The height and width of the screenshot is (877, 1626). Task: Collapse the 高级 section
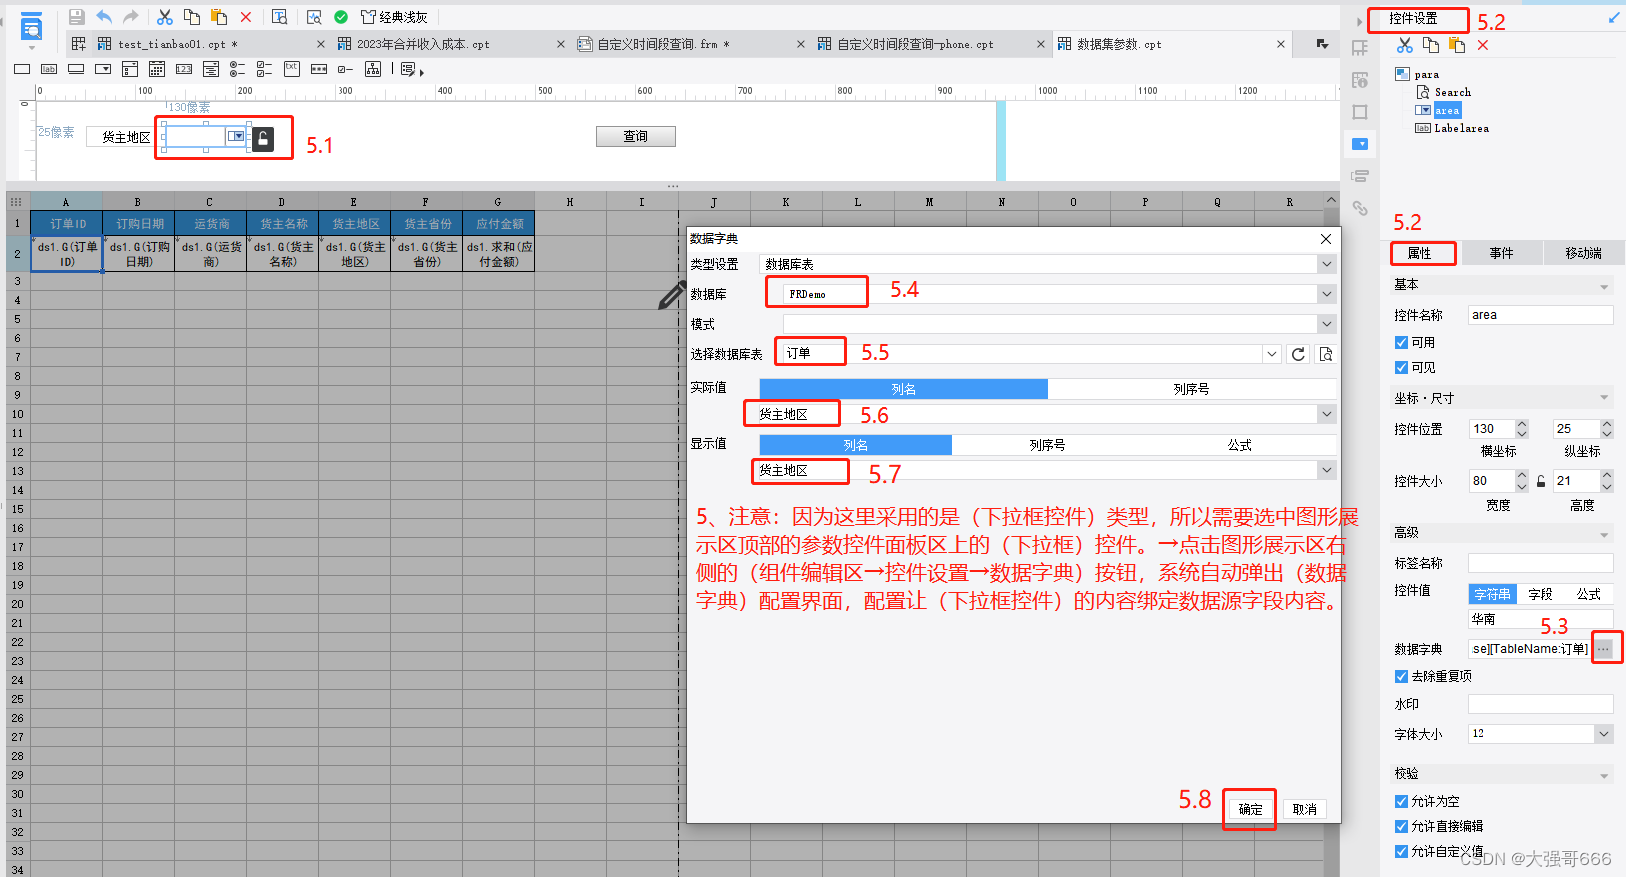coord(1604,534)
